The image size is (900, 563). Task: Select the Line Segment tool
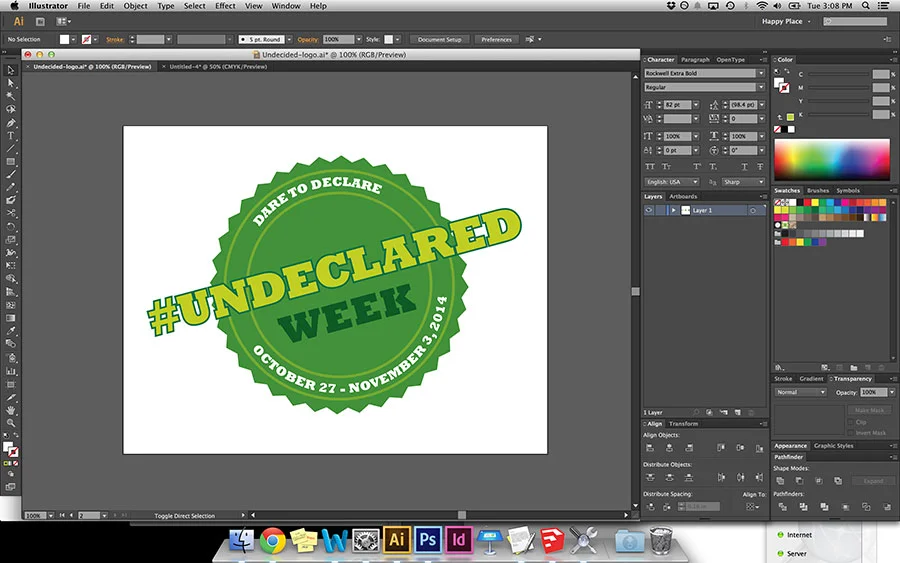[10, 149]
